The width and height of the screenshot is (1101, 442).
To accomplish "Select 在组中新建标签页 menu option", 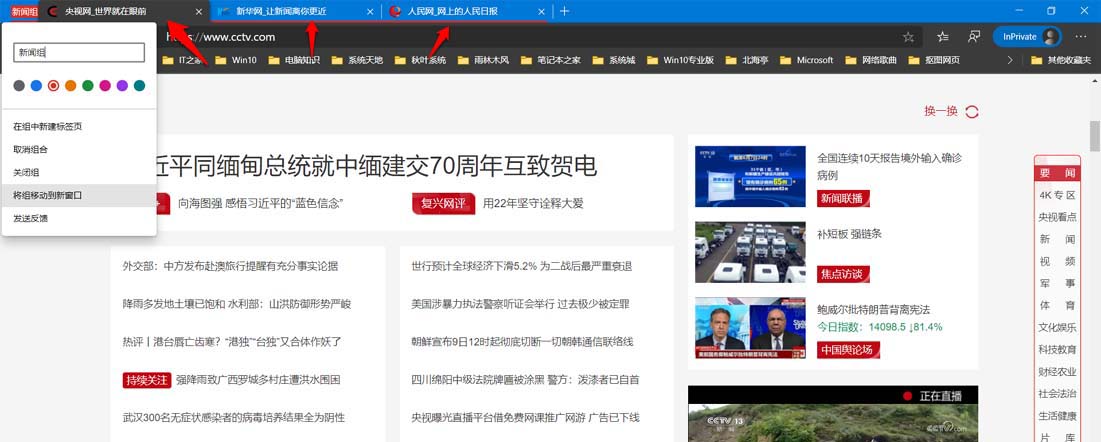I will tap(79, 126).
